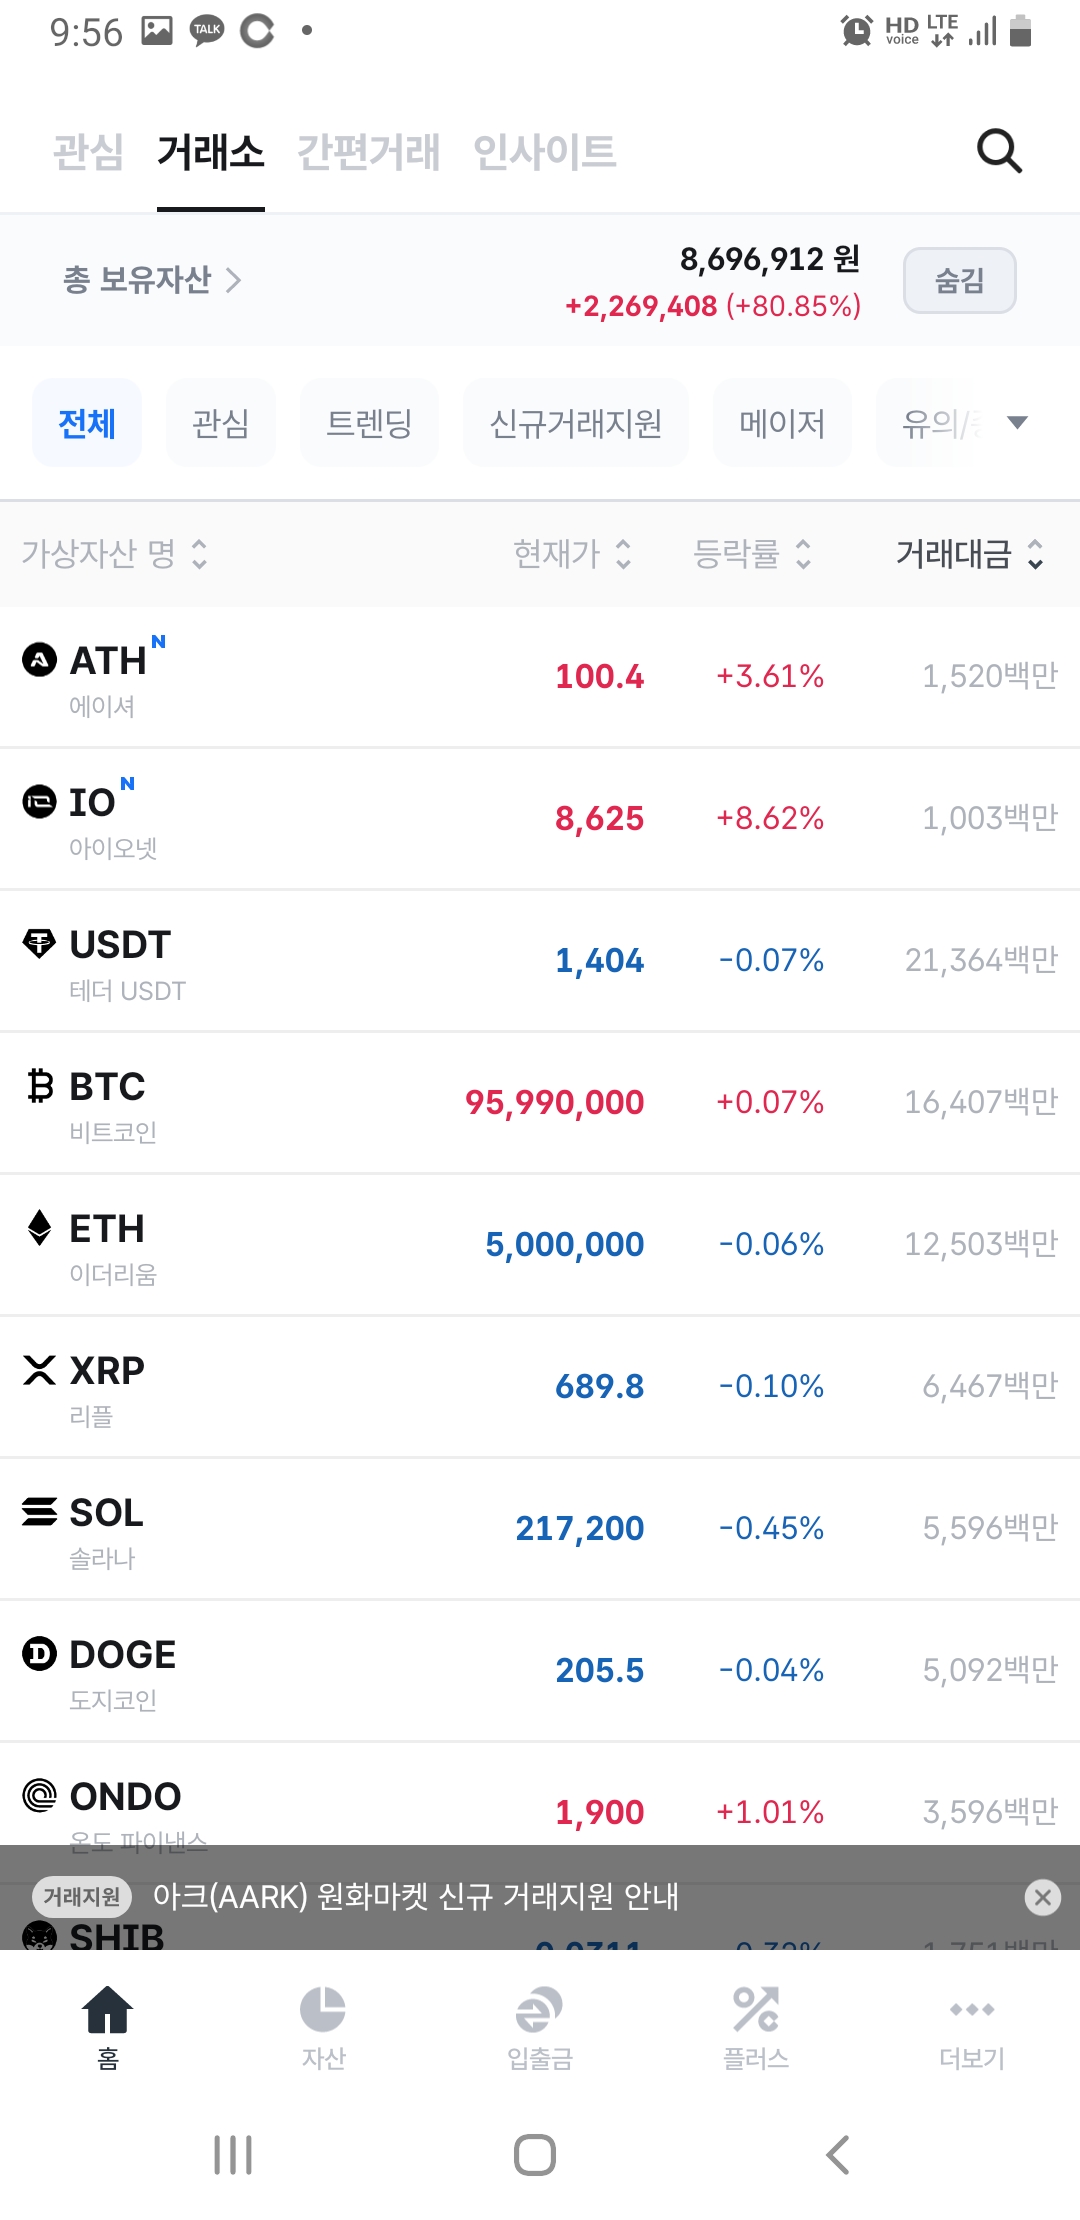Screen dimensions: 1080x2220
Task: Switch to 간편거래 tab
Action: [368, 152]
